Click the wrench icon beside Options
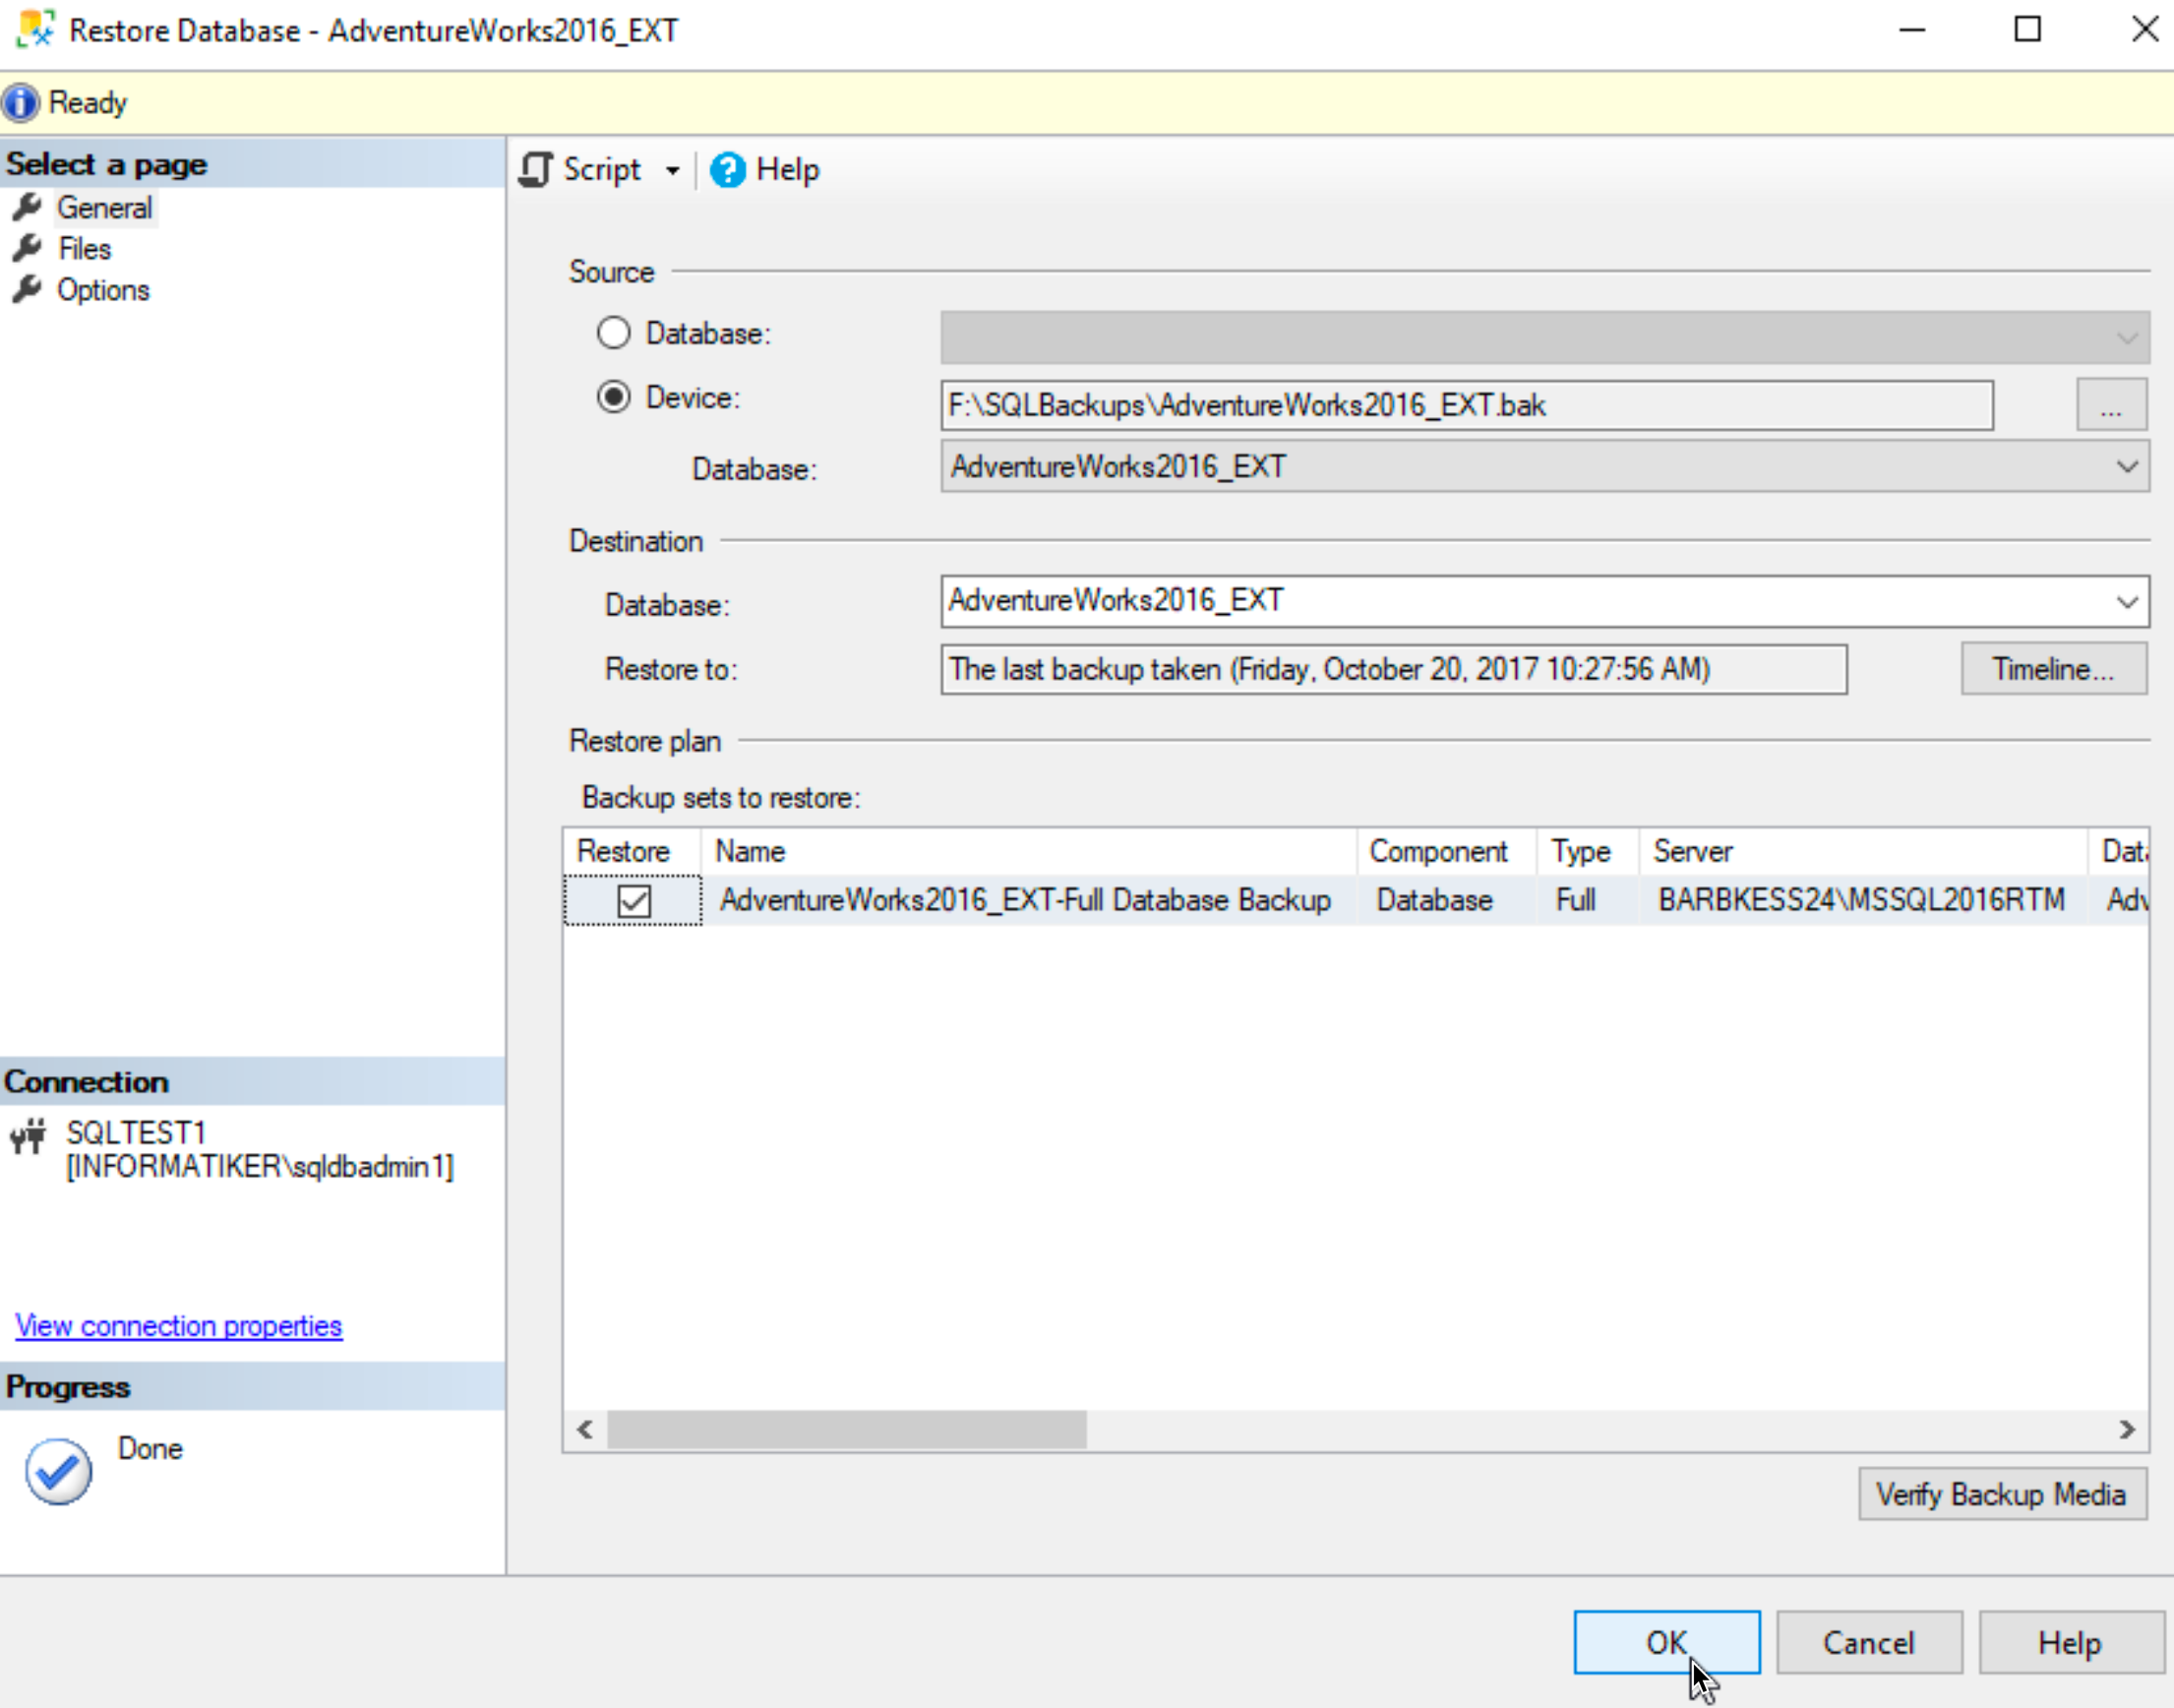 tap(27, 289)
